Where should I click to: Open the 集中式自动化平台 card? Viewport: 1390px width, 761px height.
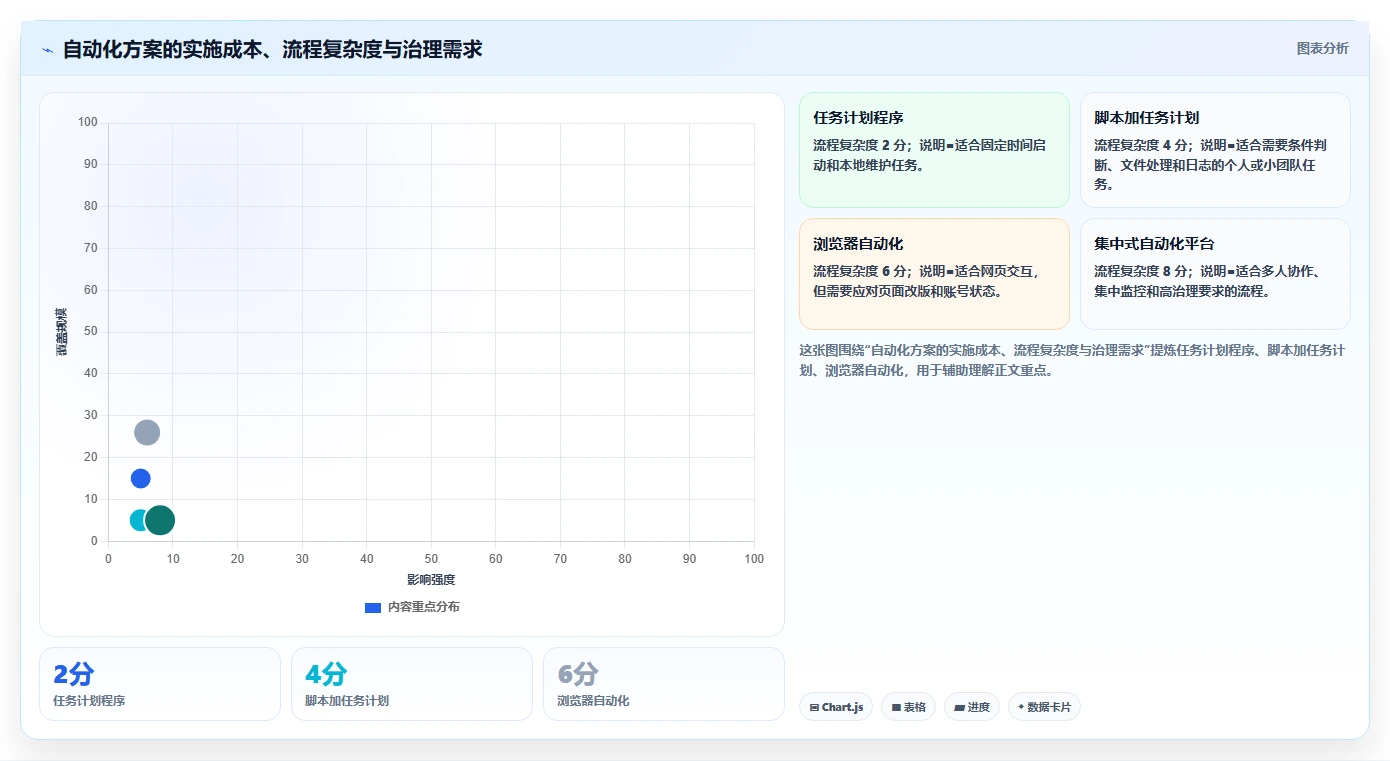[x=1215, y=274]
